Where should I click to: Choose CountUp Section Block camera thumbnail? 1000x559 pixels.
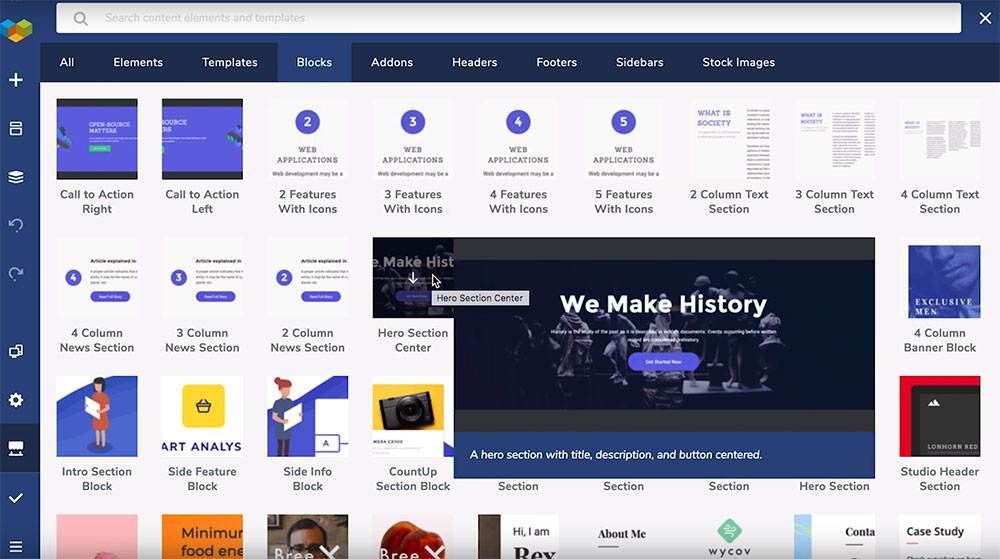[413, 416]
